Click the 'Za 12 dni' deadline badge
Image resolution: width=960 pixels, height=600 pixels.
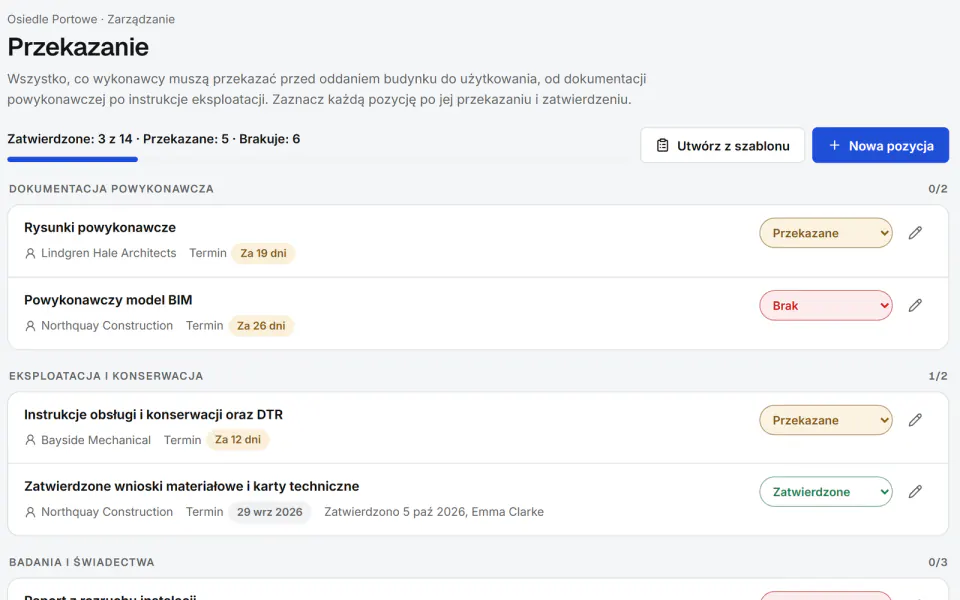click(238, 440)
